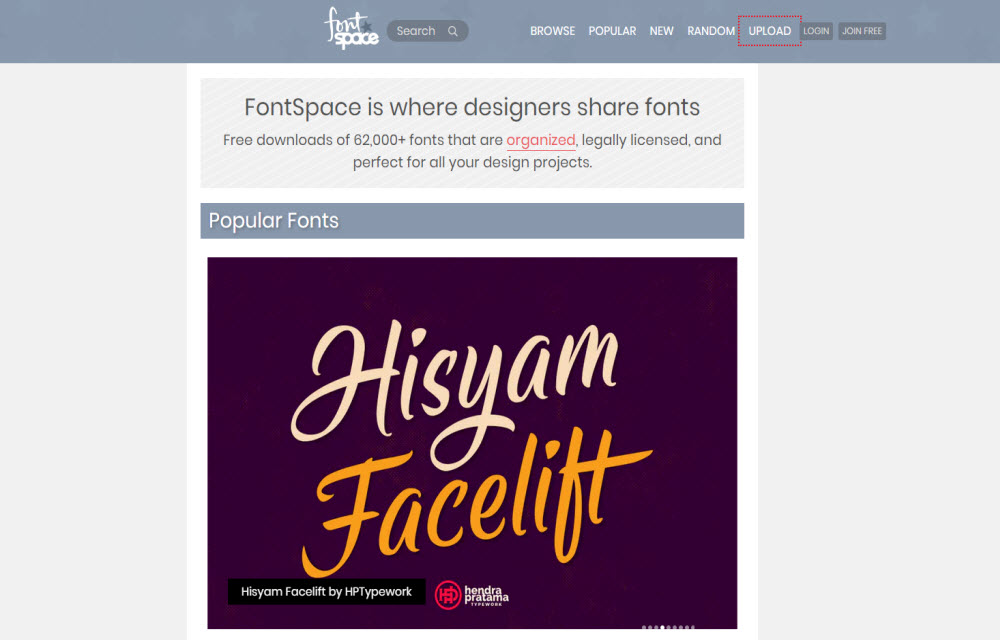The width and height of the screenshot is (1000, 640).
Task: Select the second carousel dot
Action: [650, 627]
